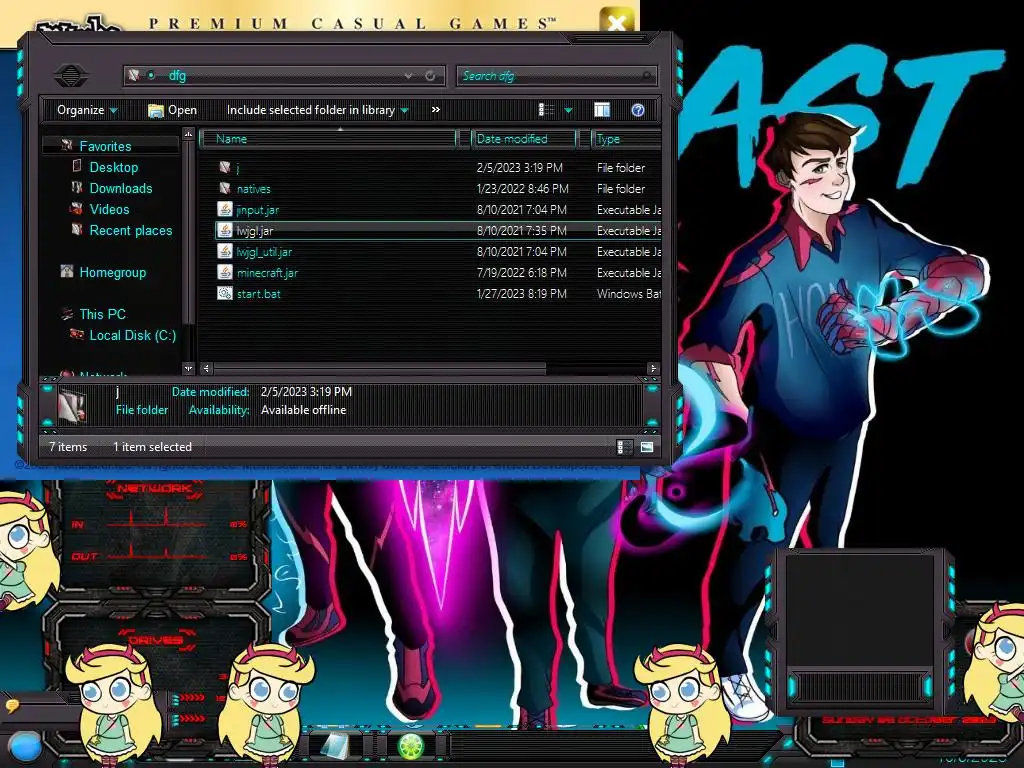
Task: Click the jinput.jar Java icon
Action: 225,210
